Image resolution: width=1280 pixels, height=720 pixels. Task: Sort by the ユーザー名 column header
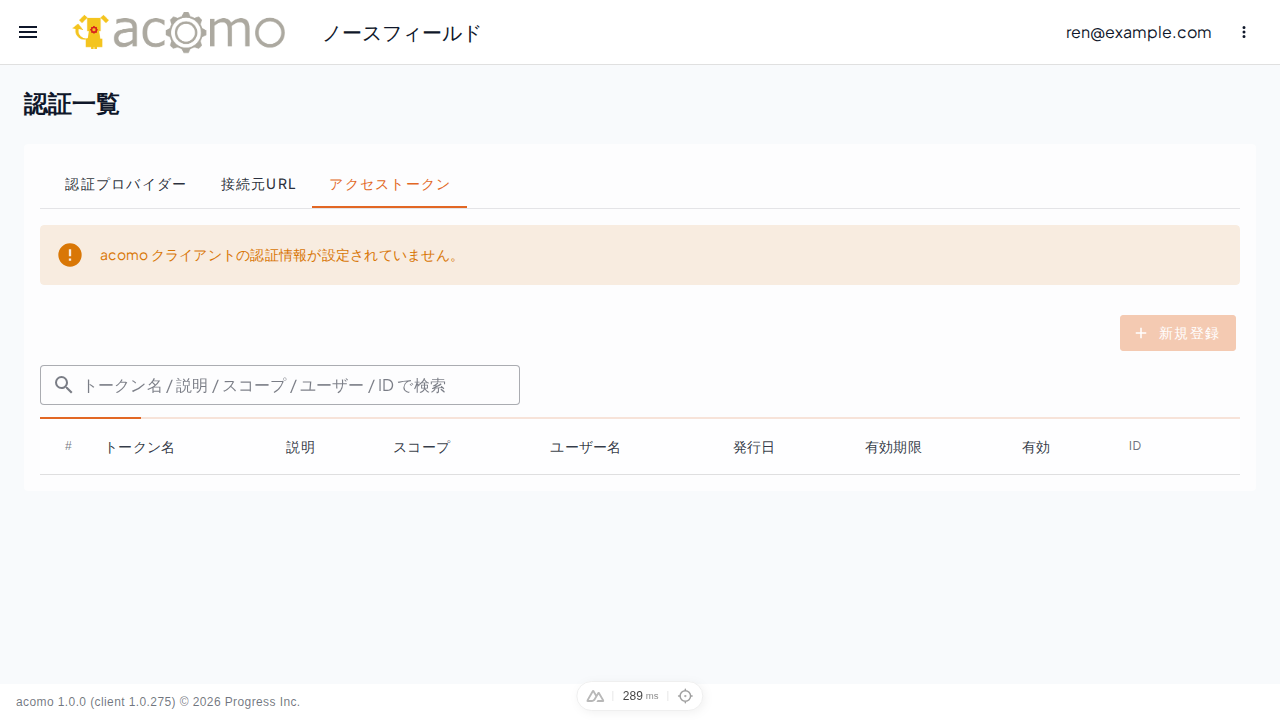pyautogui.click(x=585, y=447)
